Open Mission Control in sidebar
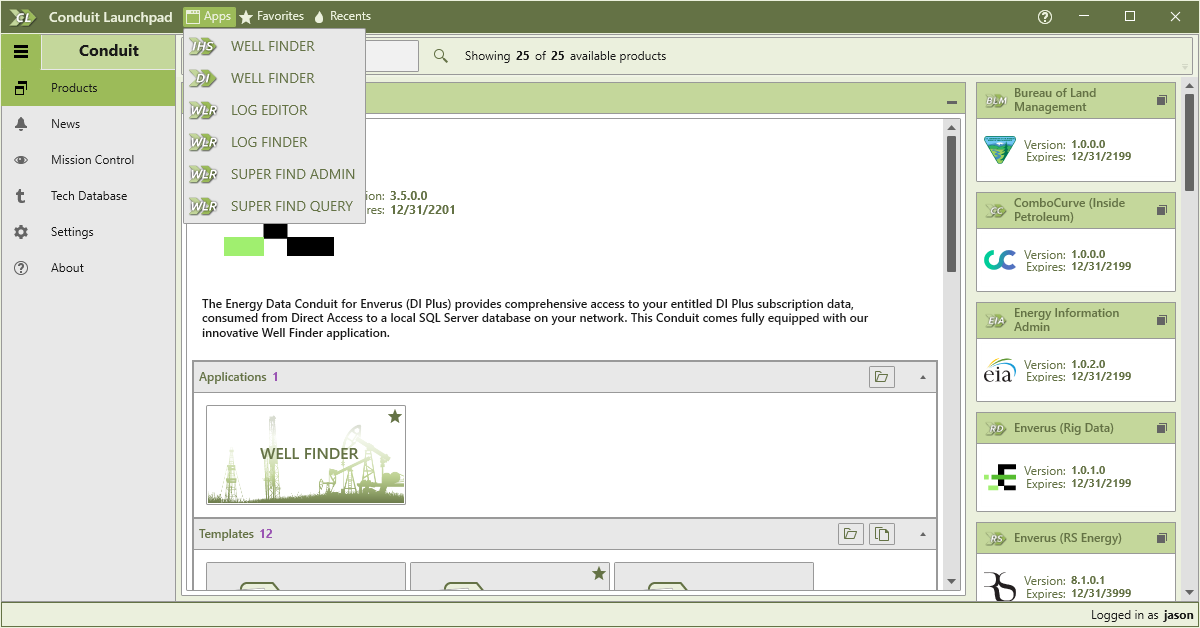Image resolution: width=1200 pixels, height=628 pixels. (88, 160)
